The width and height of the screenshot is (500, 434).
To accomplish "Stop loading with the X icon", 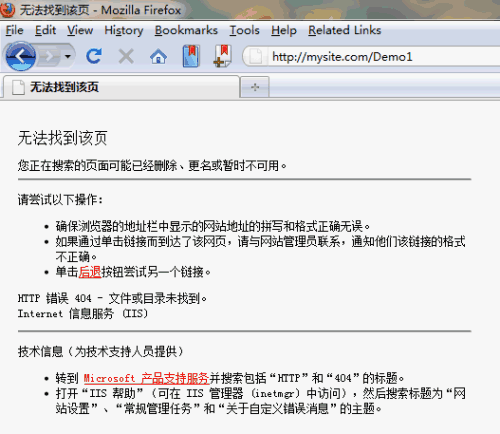I will pos(126,56).
